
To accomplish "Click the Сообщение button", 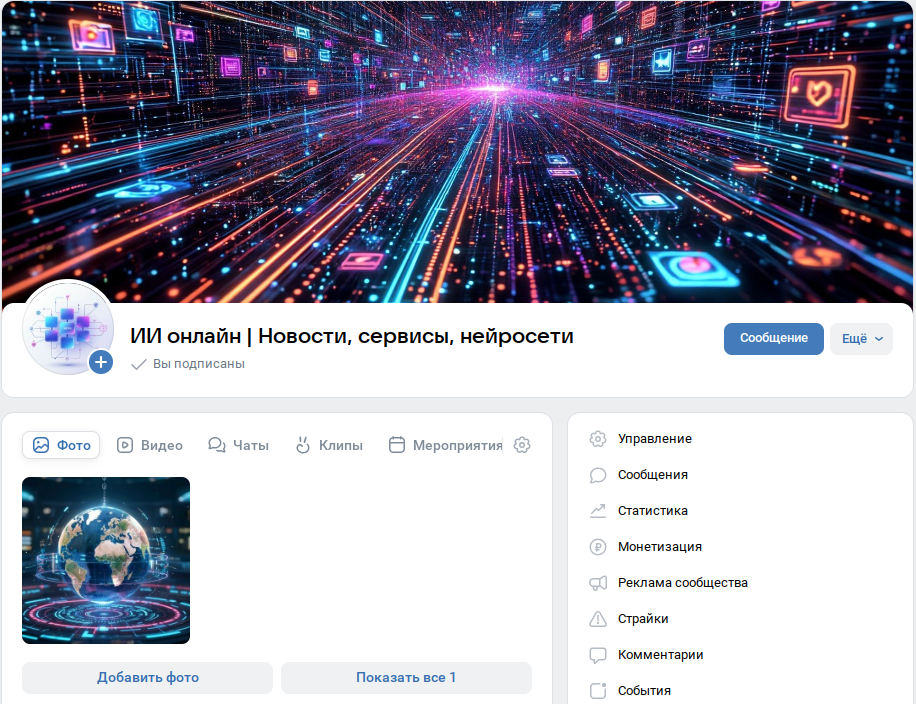I will point(773,338).
